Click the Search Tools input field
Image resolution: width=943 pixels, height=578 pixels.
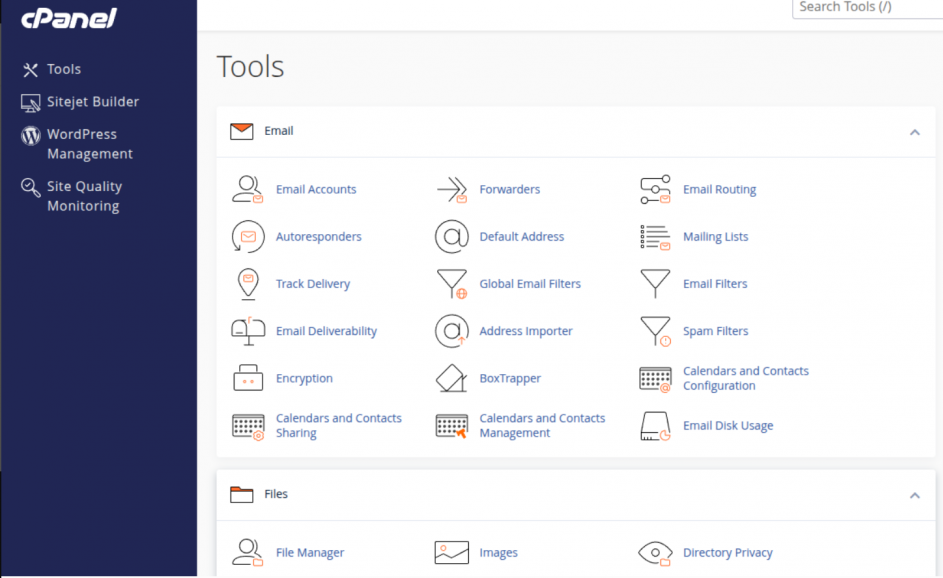point(868,8)
